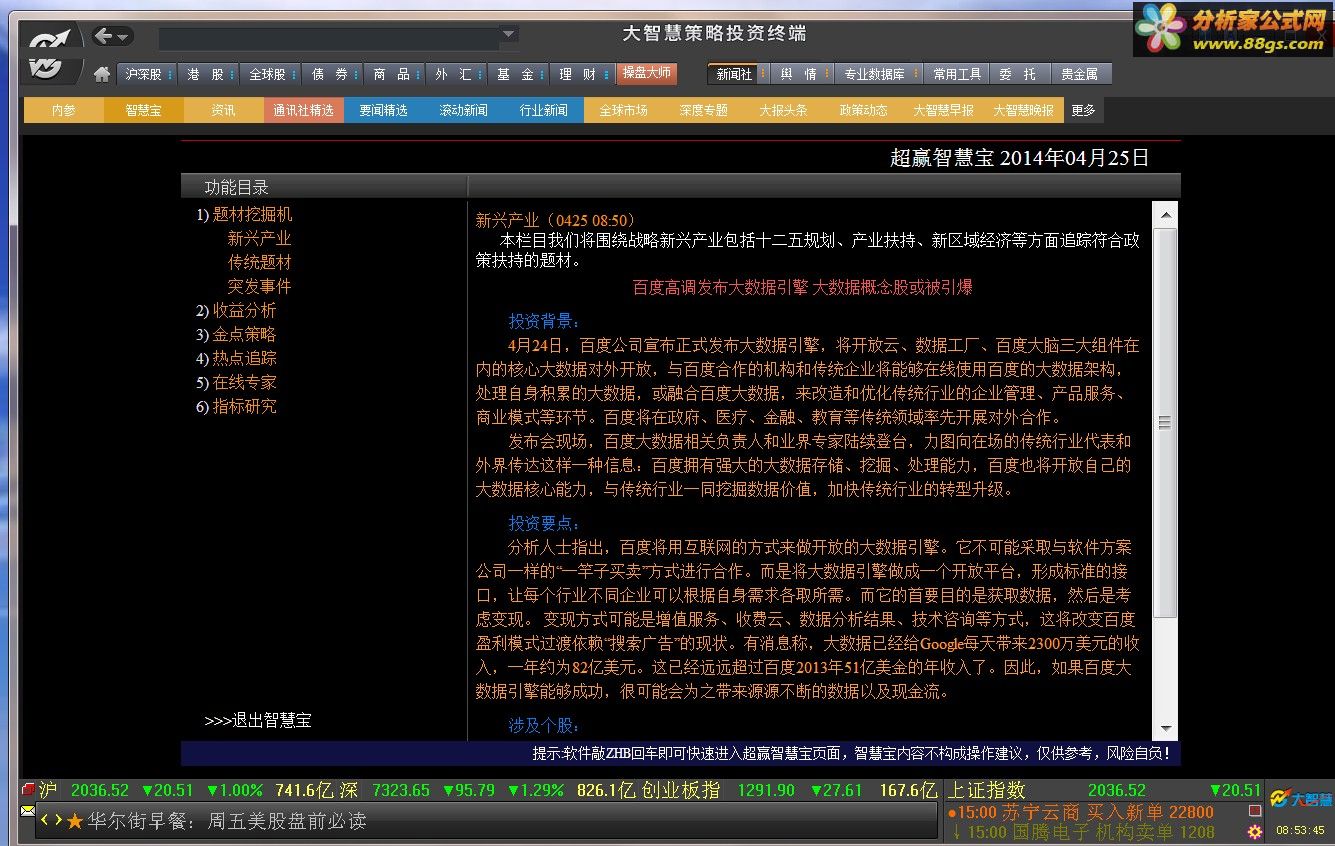Switch to the 滚动新闻 tab

pos(464,110)
